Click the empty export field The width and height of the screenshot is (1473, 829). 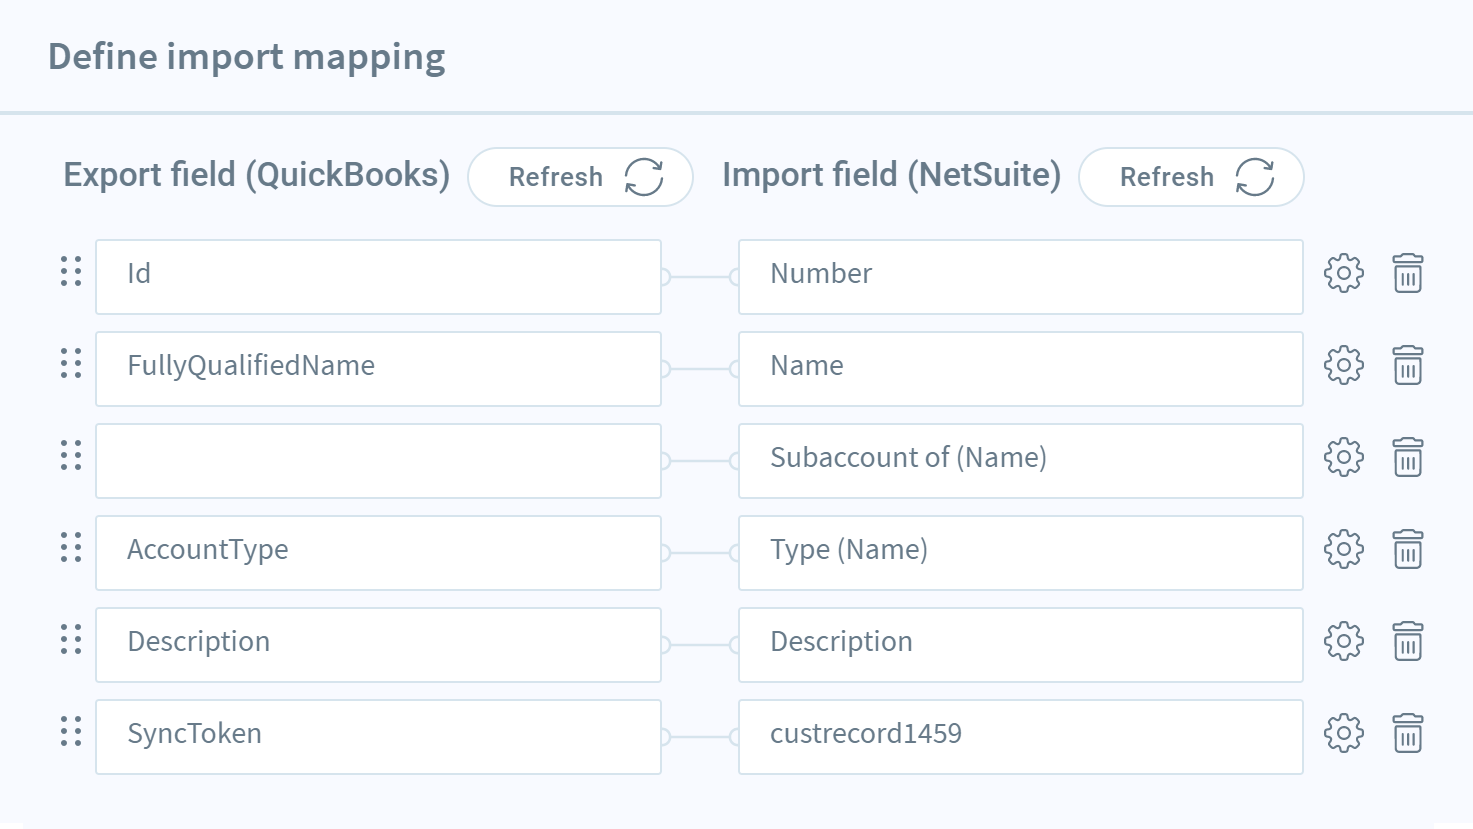[x=378, y=461]
